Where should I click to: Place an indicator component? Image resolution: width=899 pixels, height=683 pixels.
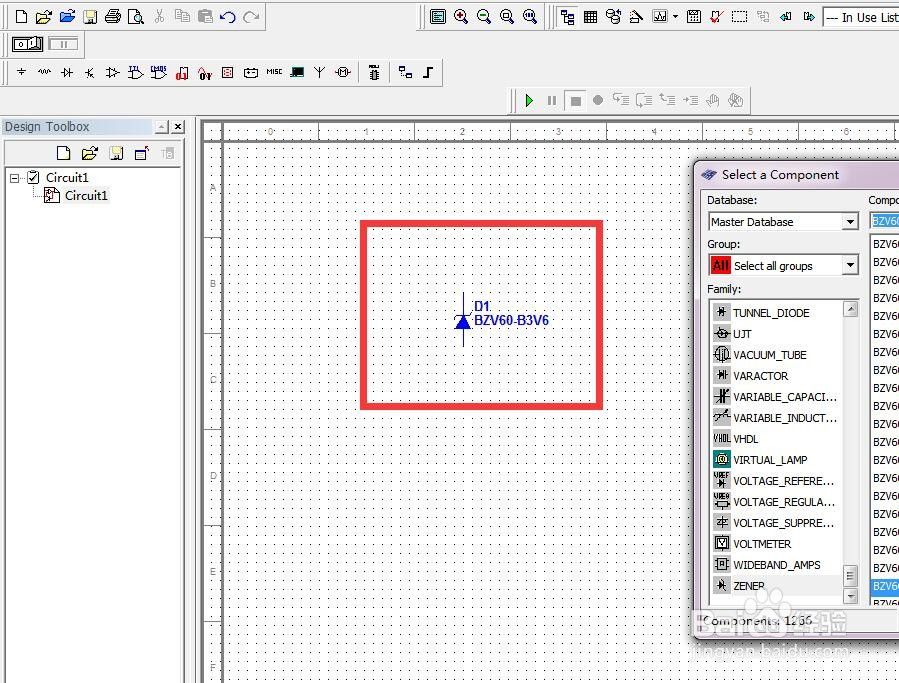[x=228, y=72]
